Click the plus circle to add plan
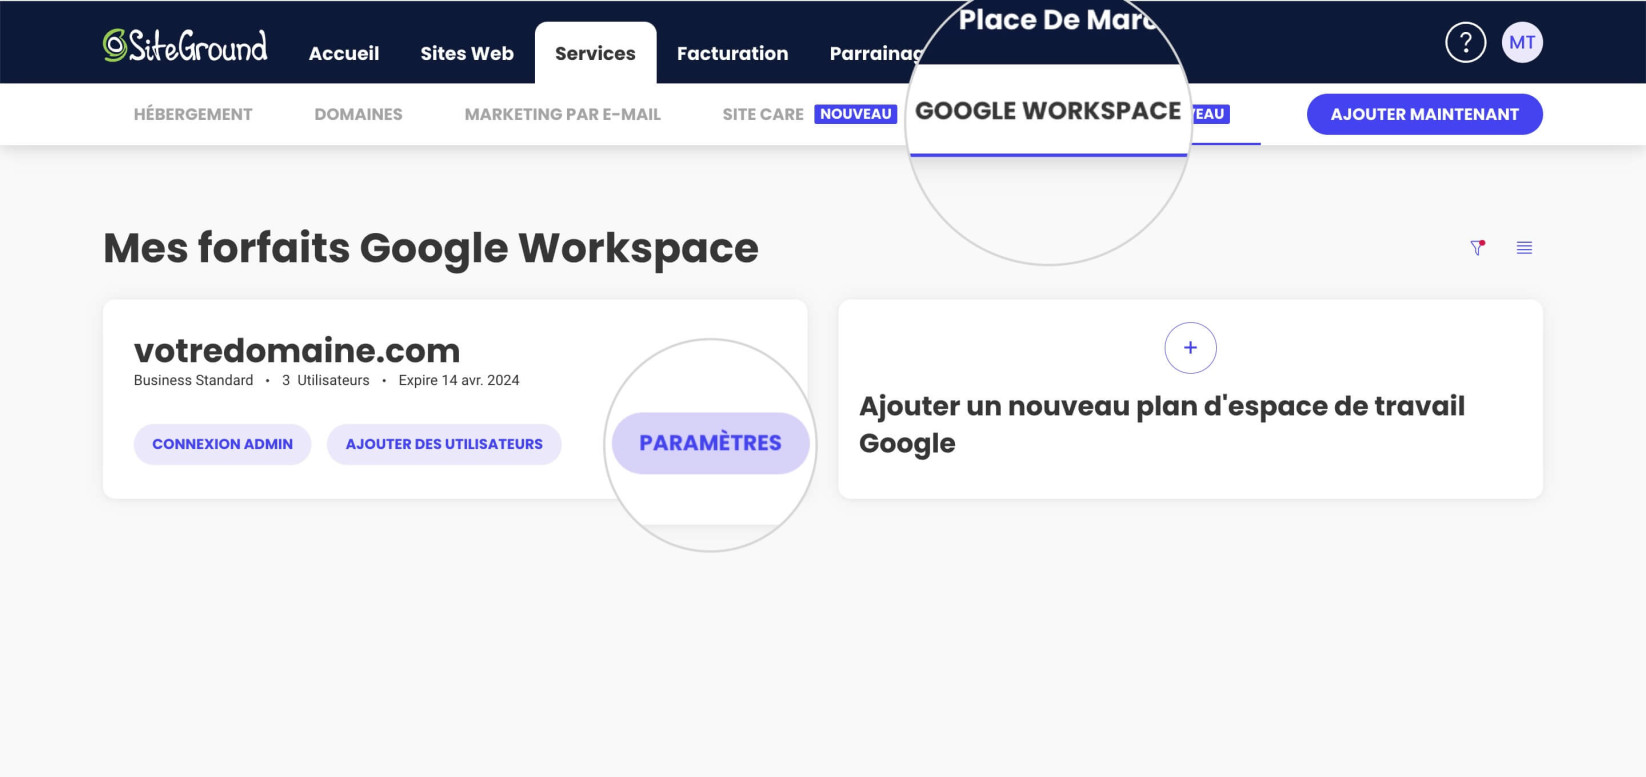The height and width of the screenshot is (777, 1646). (1190, 348)
